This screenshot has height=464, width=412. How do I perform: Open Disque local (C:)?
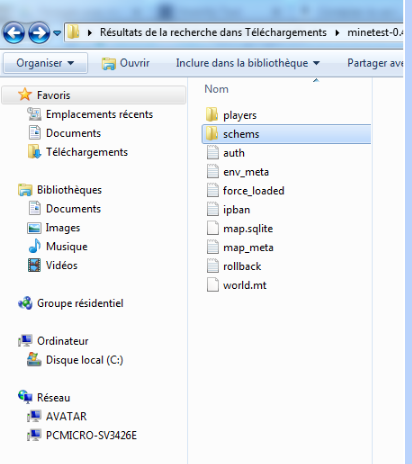[85, 360]
